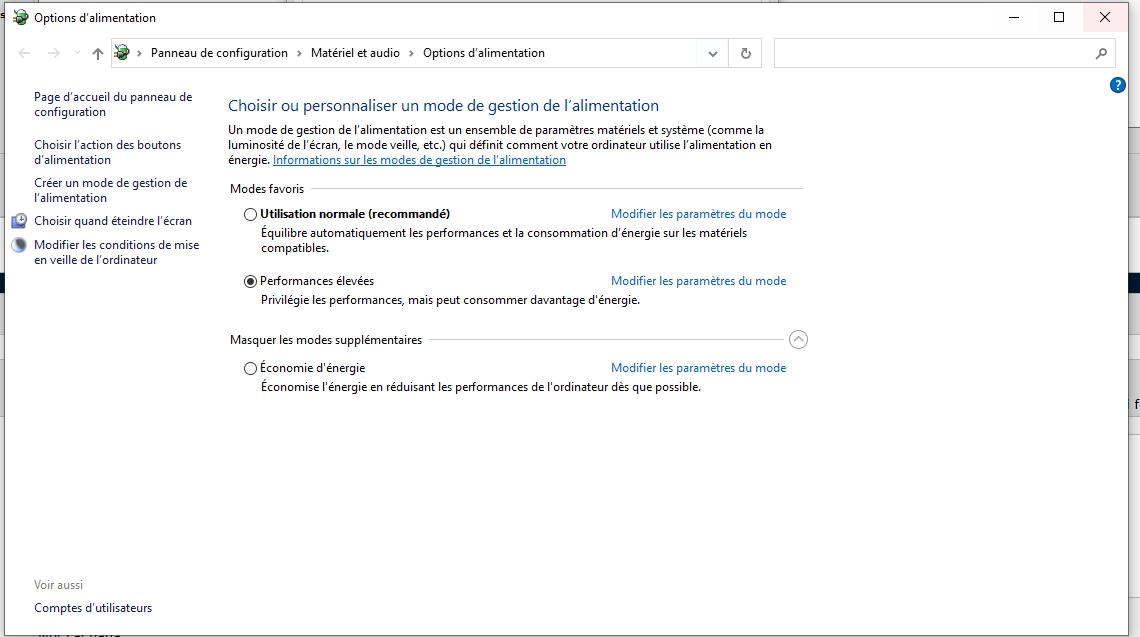Open Créer un mode de gestion de l'alimentation
This screenshot has height=637, width=1140.
(110, 190)
